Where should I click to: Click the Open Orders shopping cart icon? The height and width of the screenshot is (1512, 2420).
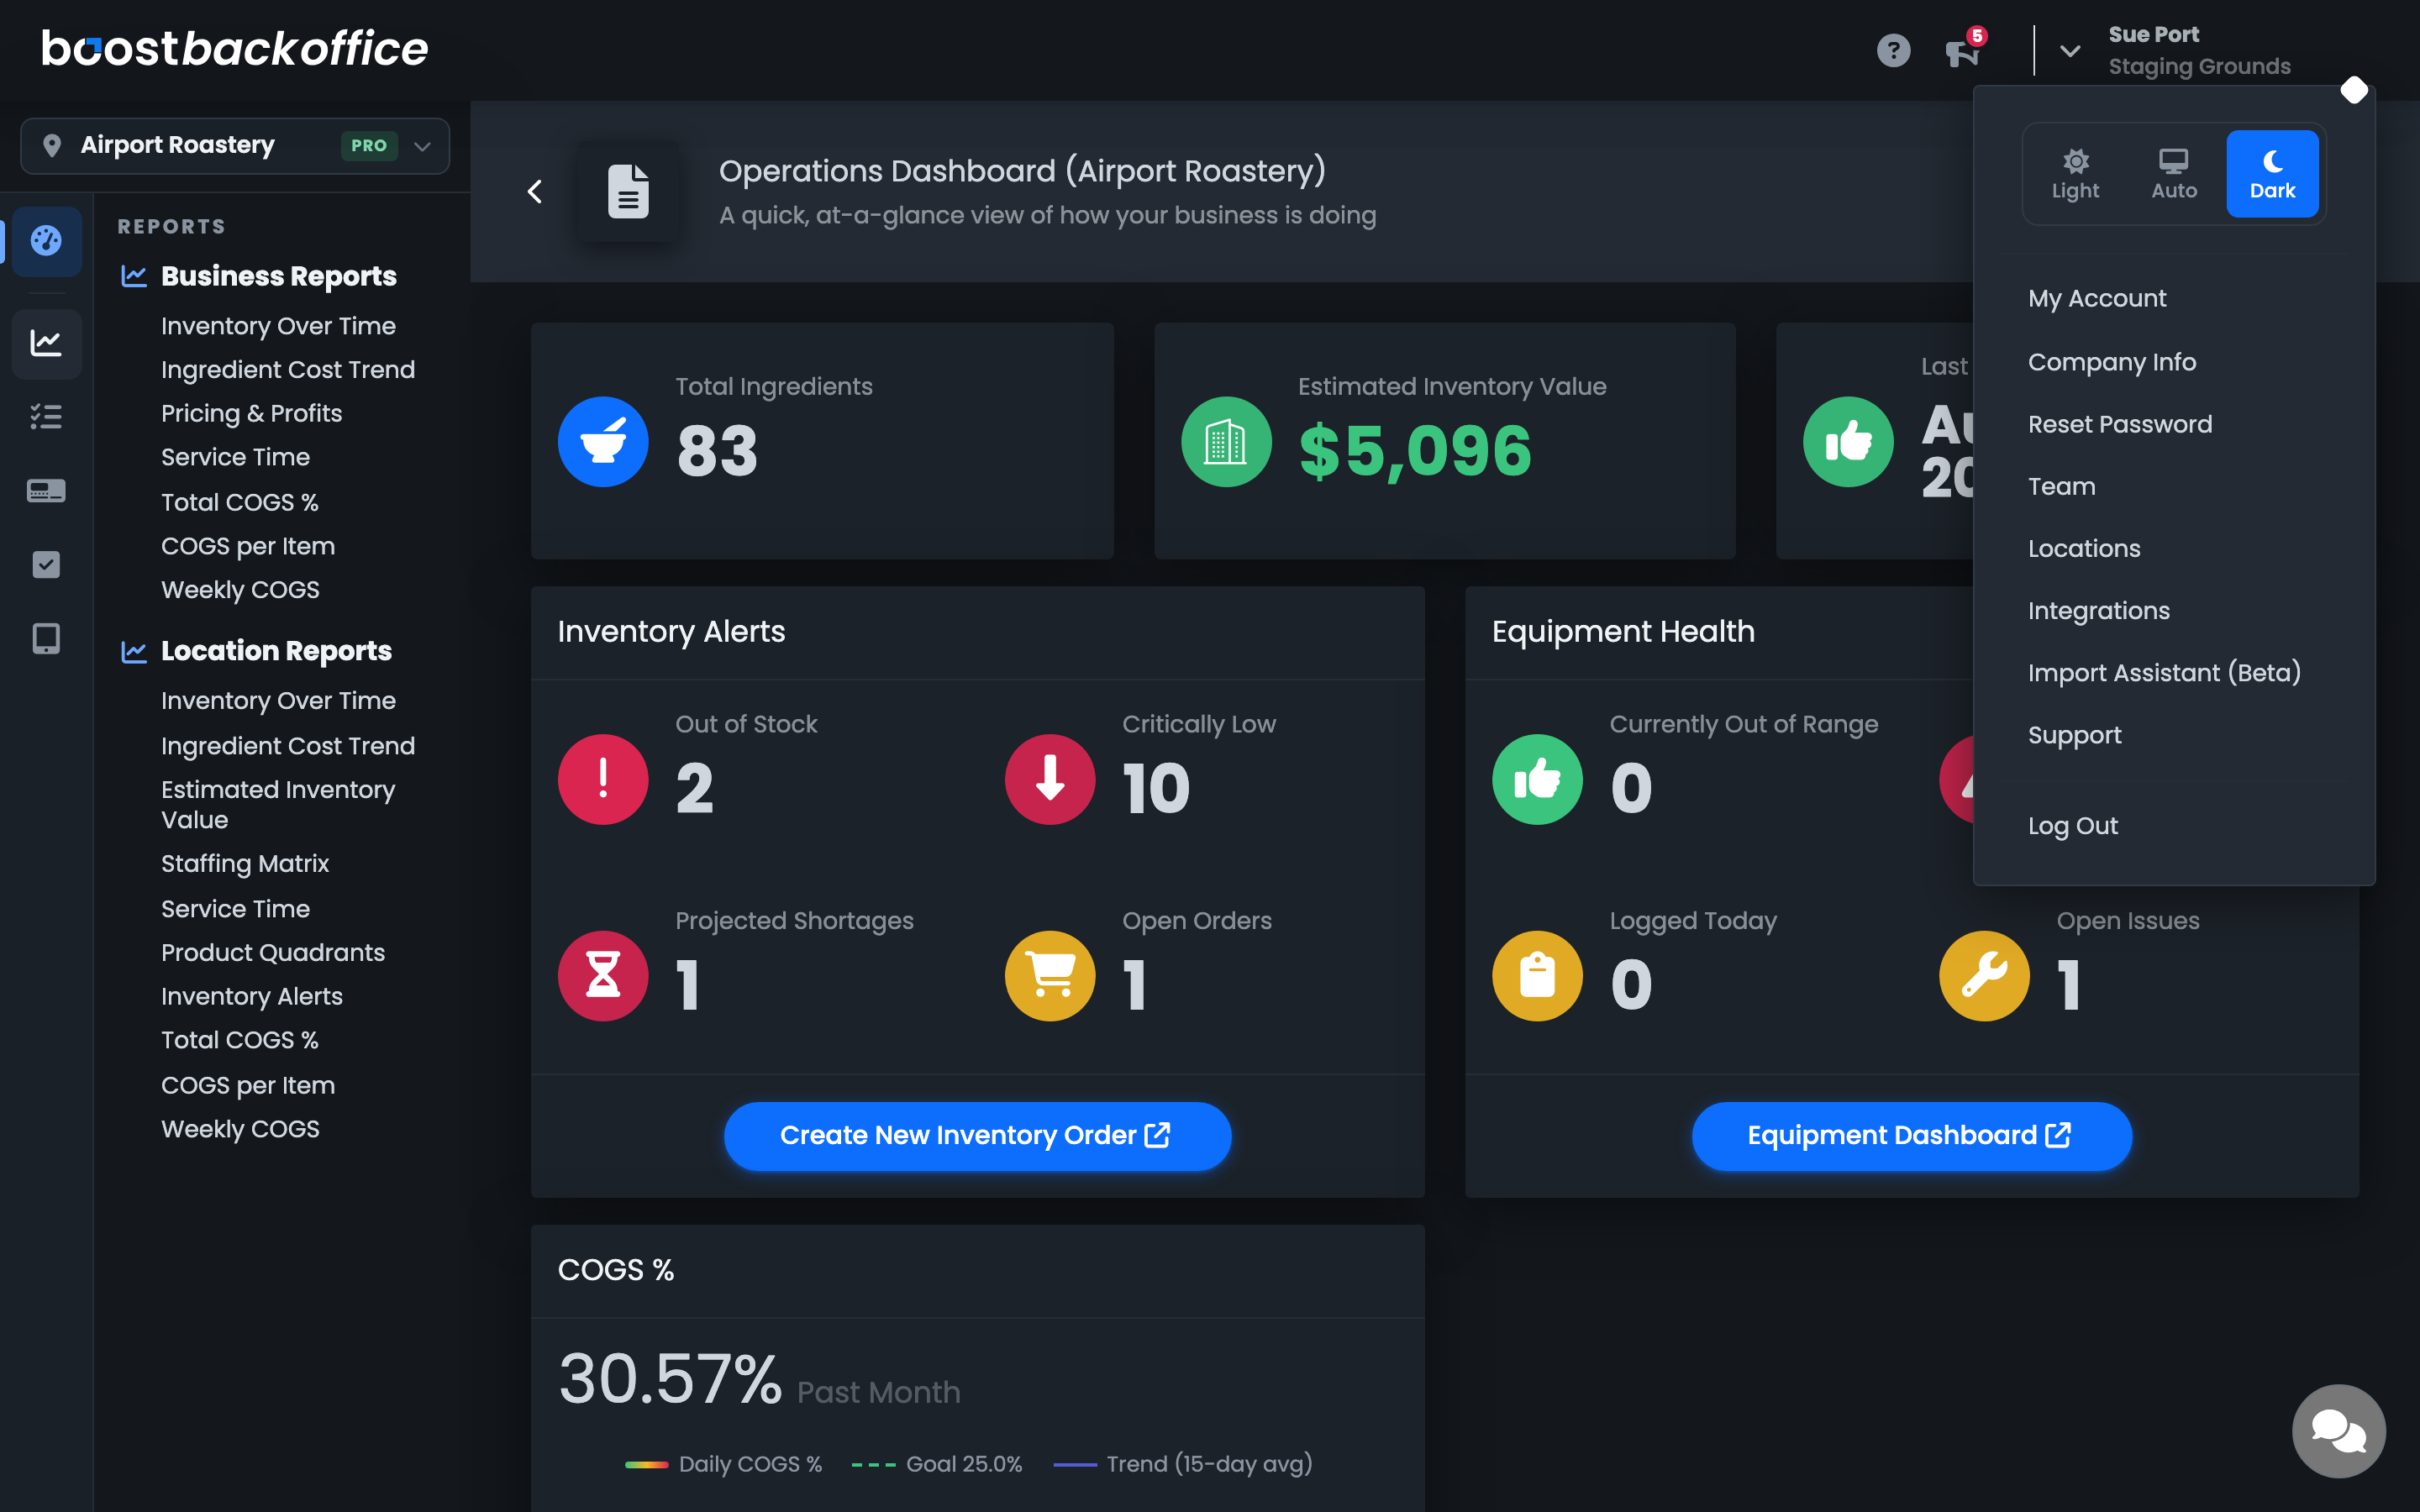(x=1050, y=976)
